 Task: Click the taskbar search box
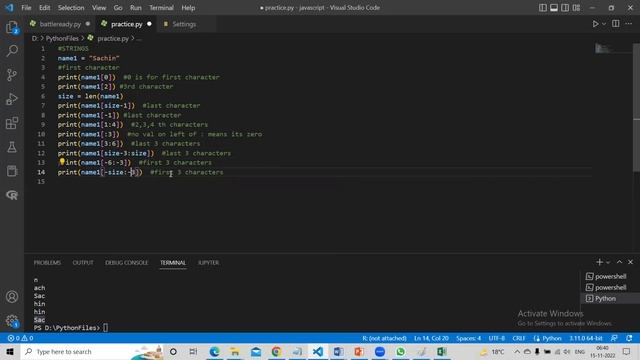92,351
